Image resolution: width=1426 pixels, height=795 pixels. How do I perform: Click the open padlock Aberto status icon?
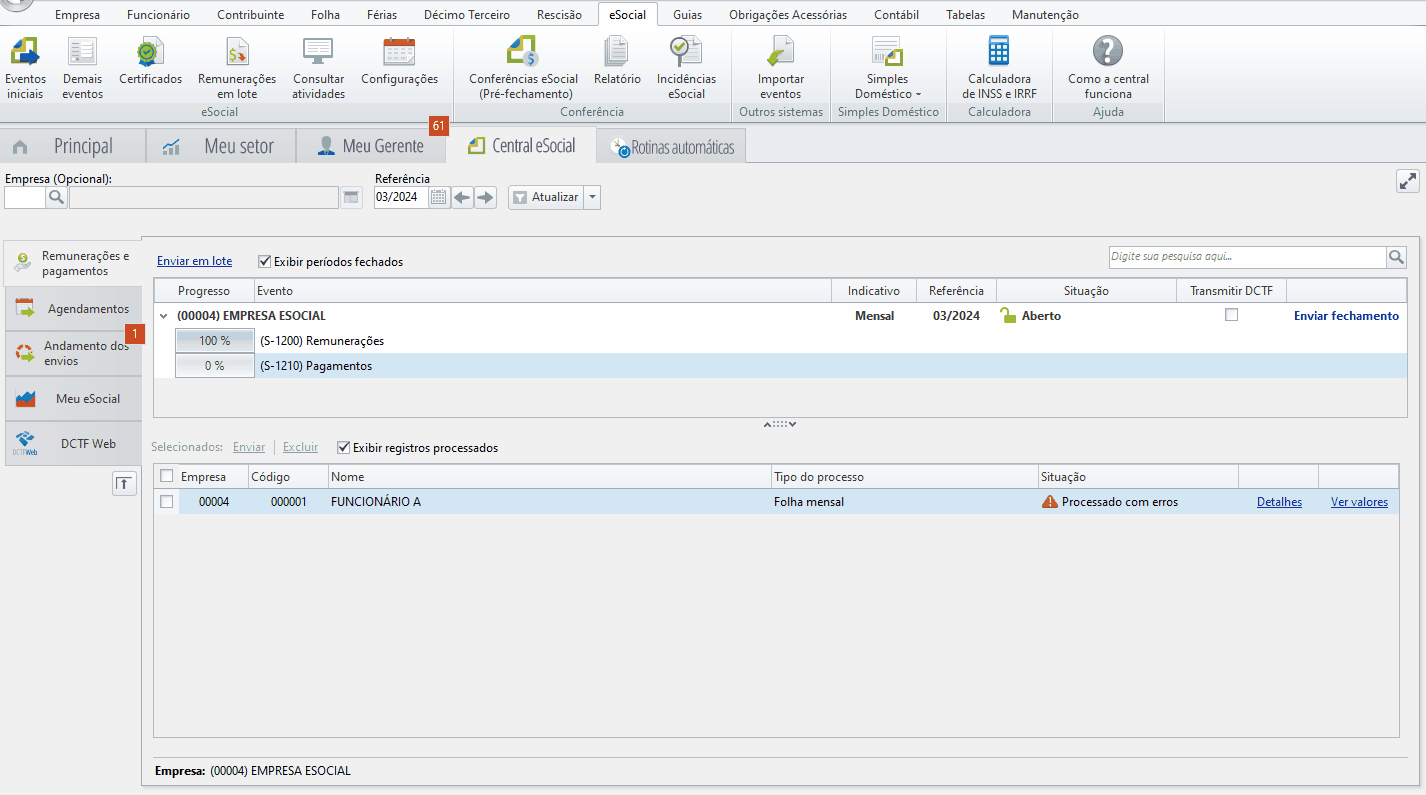[x=1008, y=316]
